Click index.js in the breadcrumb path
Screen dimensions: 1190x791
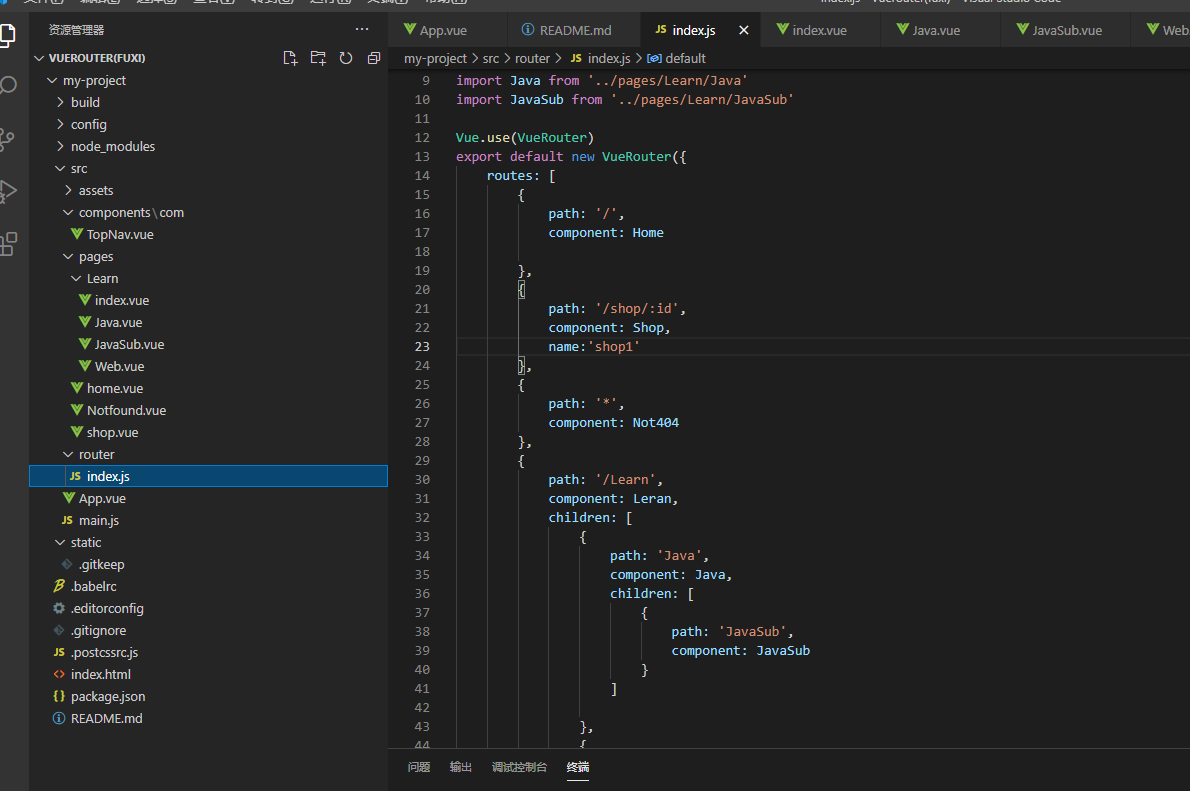(x=609, y=58)
